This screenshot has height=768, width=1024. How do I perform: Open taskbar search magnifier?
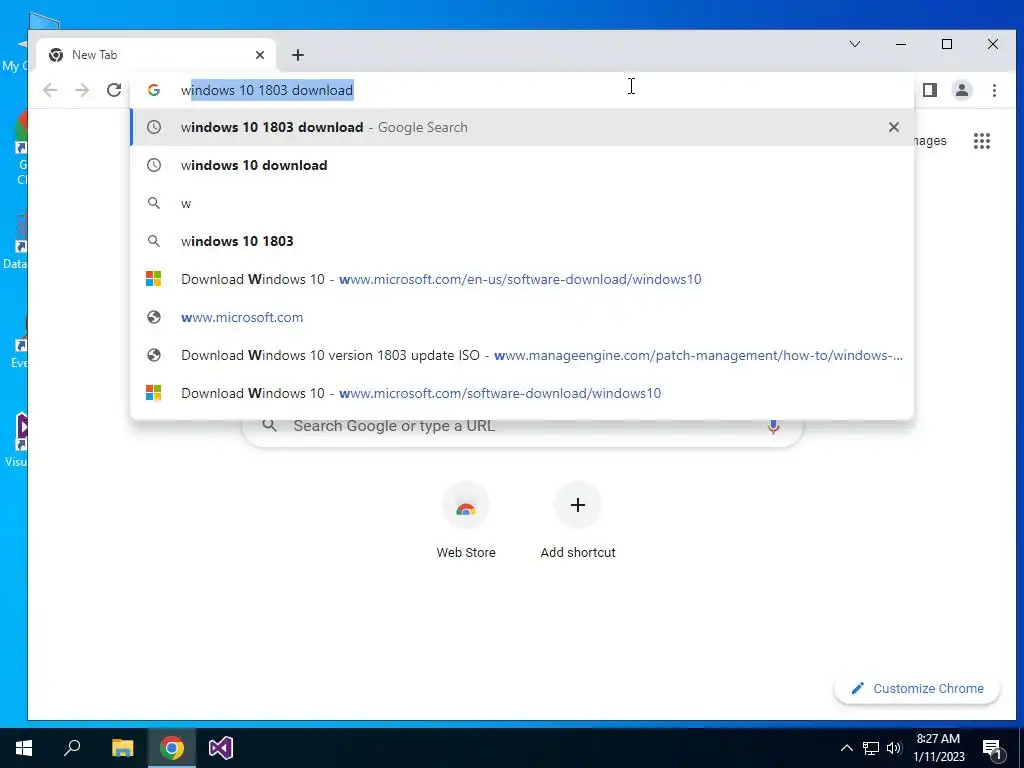72,748
